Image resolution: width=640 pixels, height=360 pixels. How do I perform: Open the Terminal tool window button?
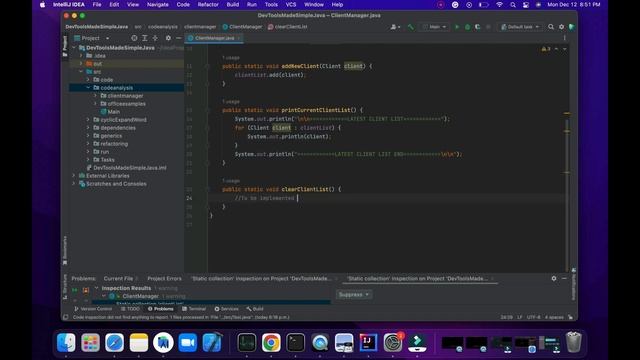[194, 309]
